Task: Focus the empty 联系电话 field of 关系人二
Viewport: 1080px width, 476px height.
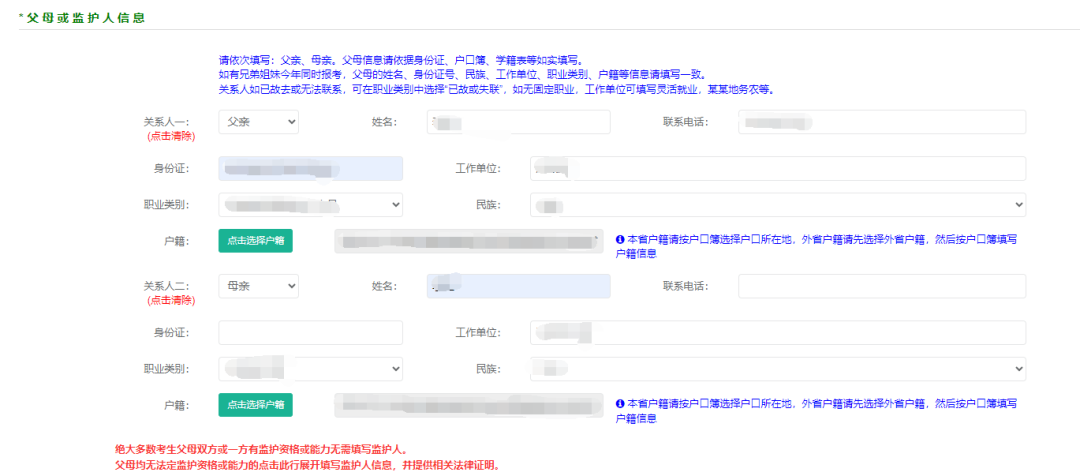Action: tap(882, 286)
